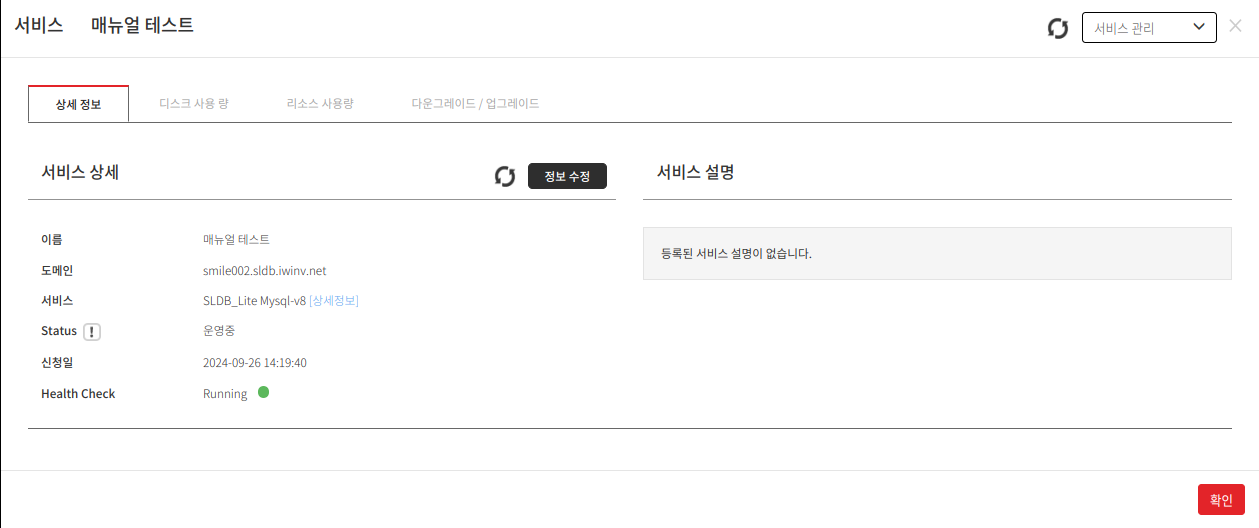Screen dimensions: 1259x528
Task: Open the 다운그레이드 / 업그레이드 tab
Action: coord(475,103)
